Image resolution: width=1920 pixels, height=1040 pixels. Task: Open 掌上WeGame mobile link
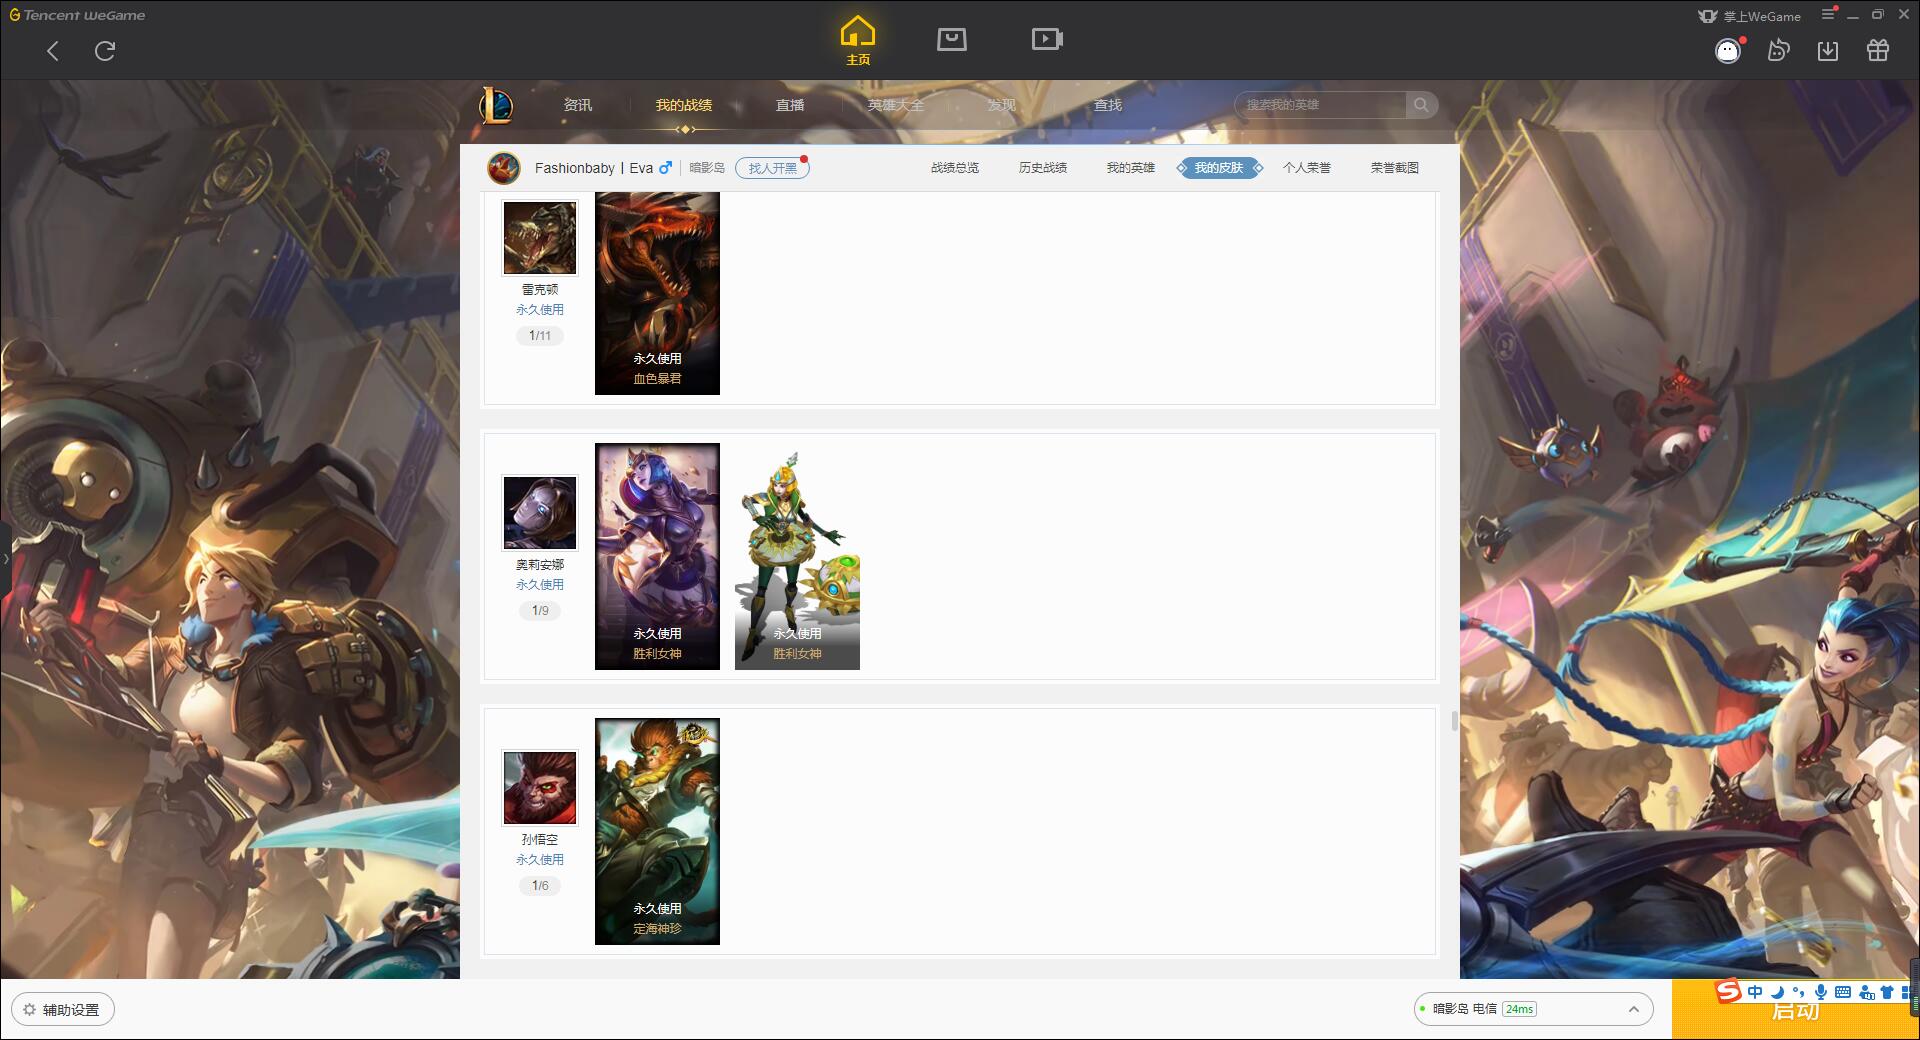1750,16
